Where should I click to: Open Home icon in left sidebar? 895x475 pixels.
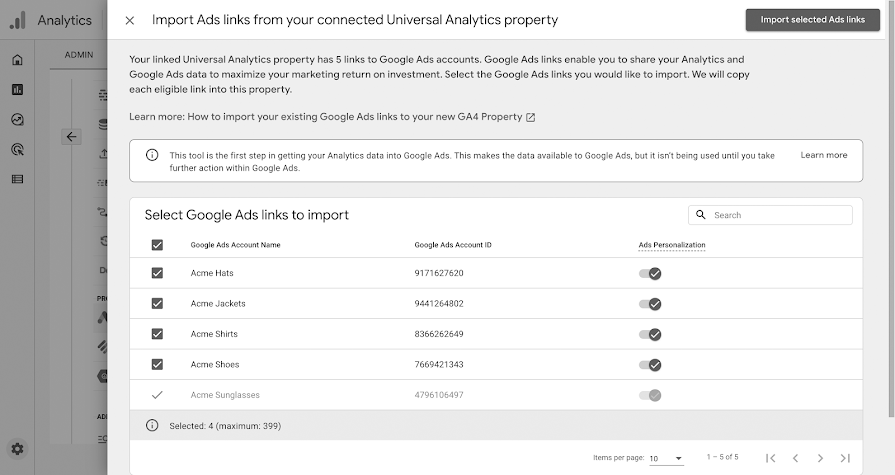pyautogui.click(x=17, y=60)
